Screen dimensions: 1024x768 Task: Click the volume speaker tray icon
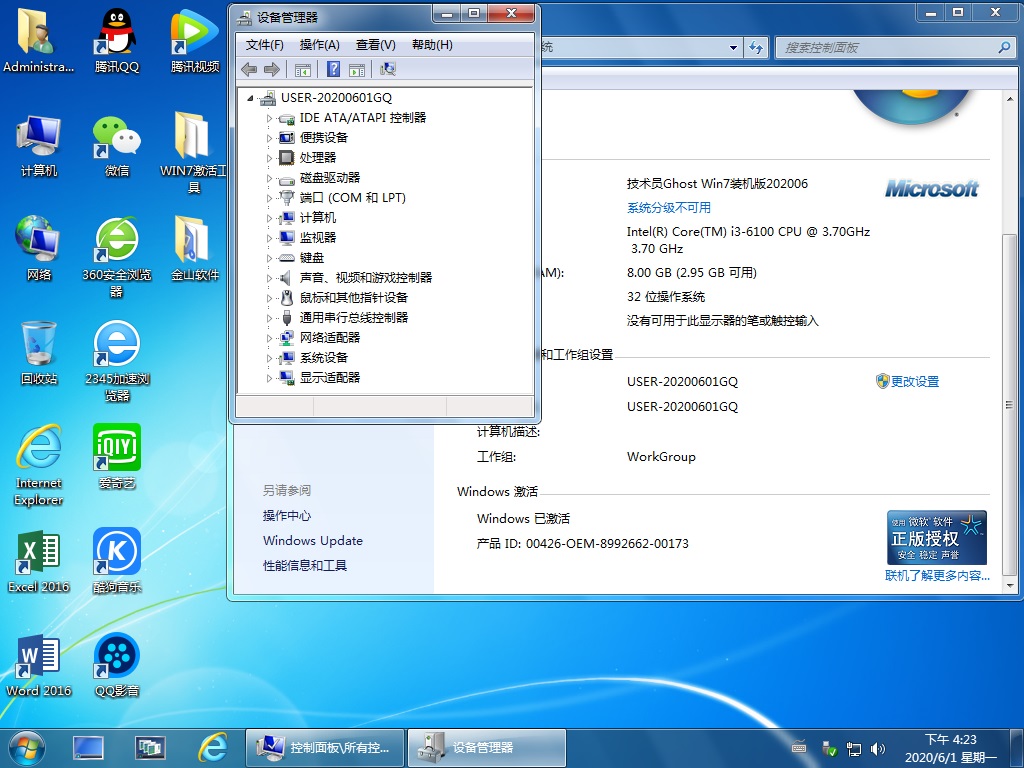coord(878,749)
